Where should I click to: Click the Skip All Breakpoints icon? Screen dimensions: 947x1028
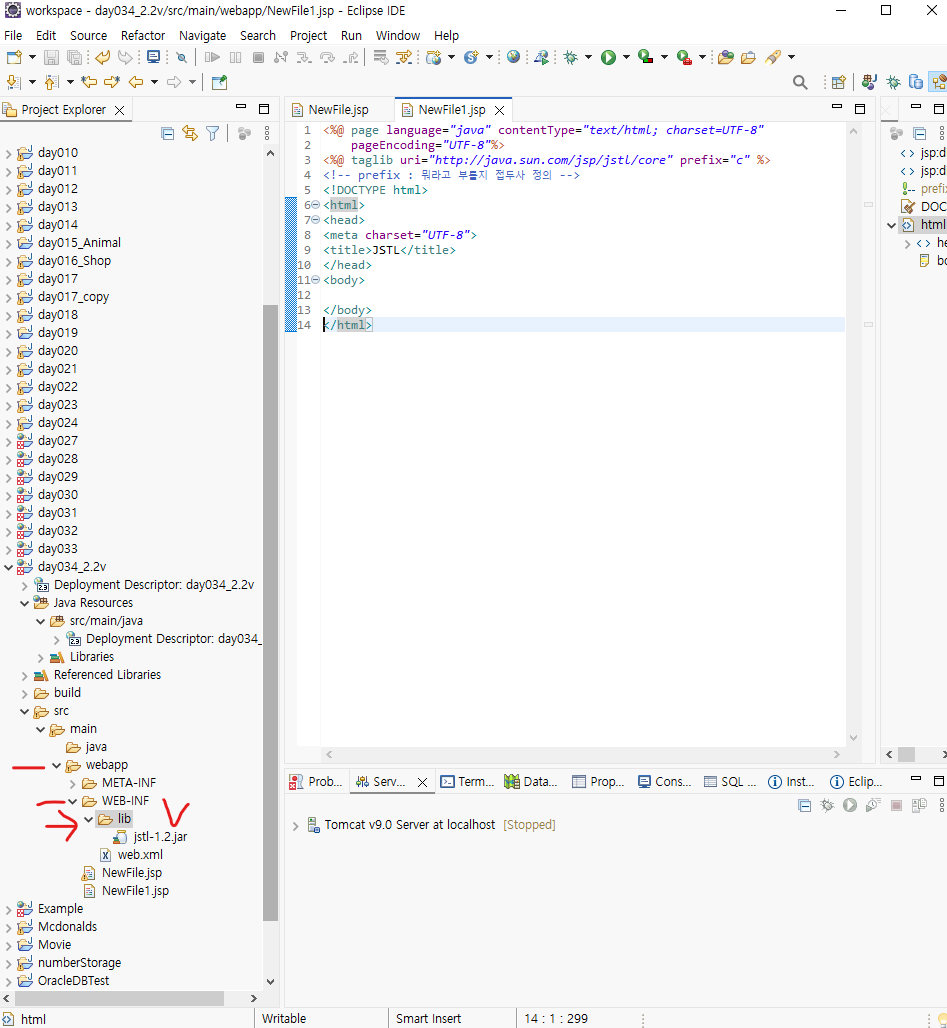[182, 58]
